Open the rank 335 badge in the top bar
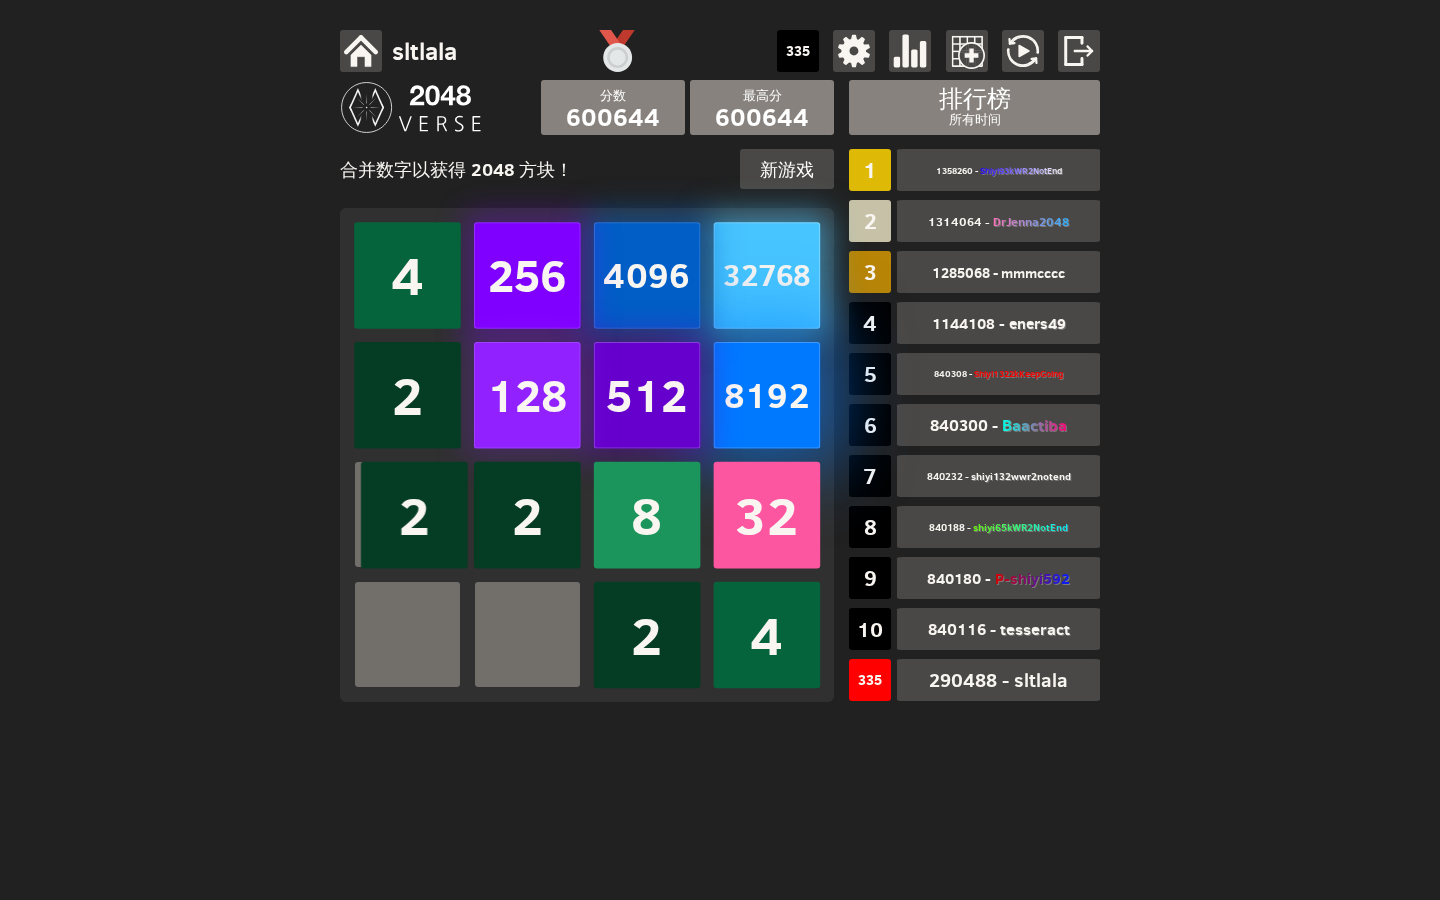This screenshot has height=900, width=1440. point(798,51)
